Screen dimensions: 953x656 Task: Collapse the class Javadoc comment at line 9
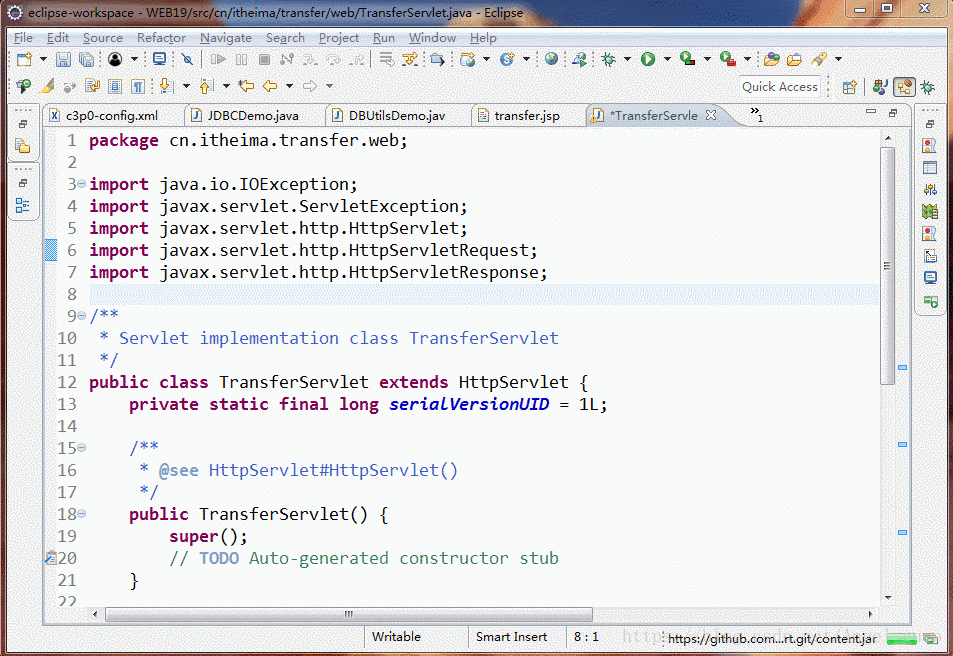click(81, 316)
